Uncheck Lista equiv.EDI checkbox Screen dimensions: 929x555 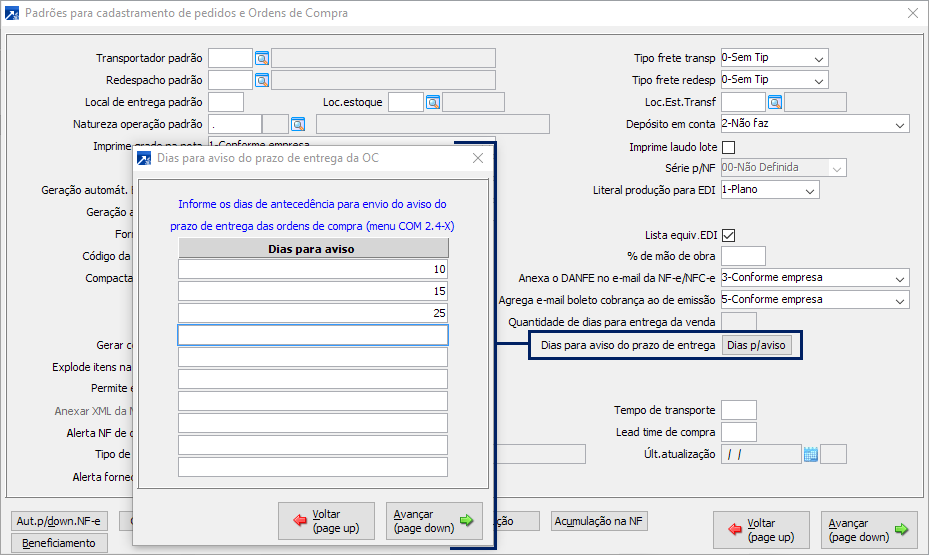[x=729, y=235]
